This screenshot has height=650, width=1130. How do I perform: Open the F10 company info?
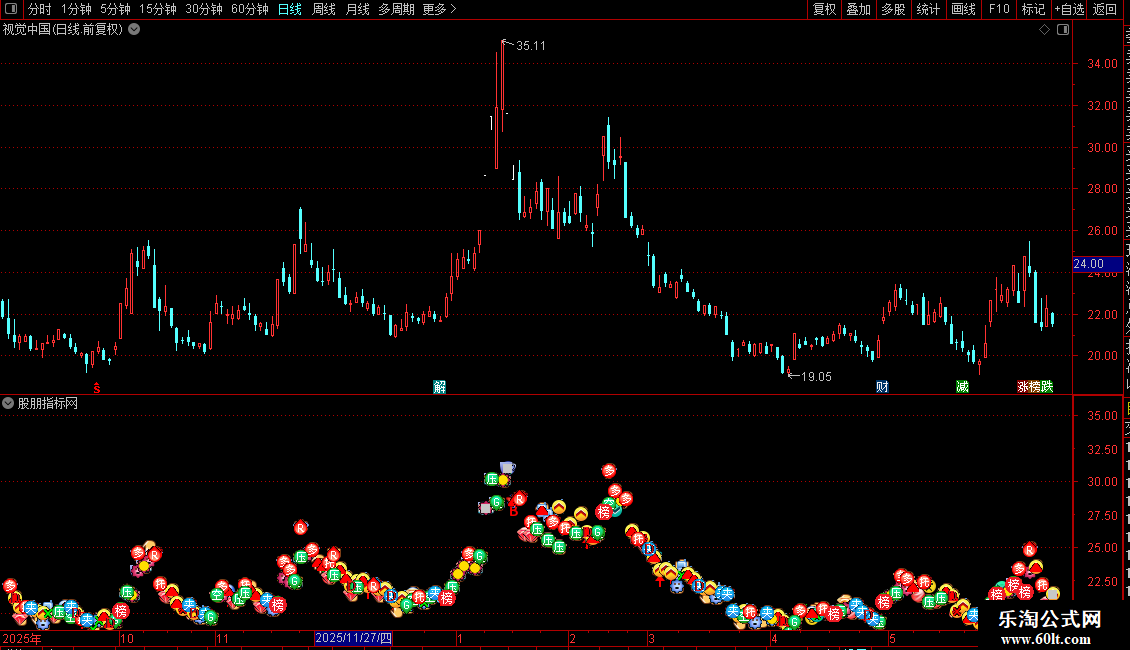point(999,9)
